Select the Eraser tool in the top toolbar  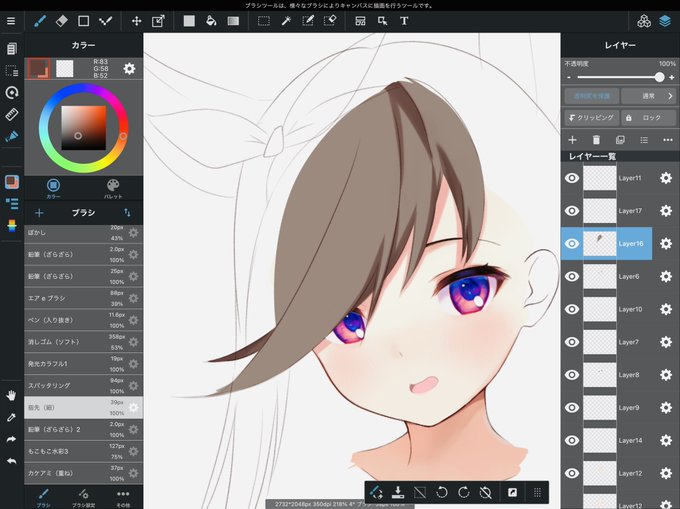(x=62, y=21)
